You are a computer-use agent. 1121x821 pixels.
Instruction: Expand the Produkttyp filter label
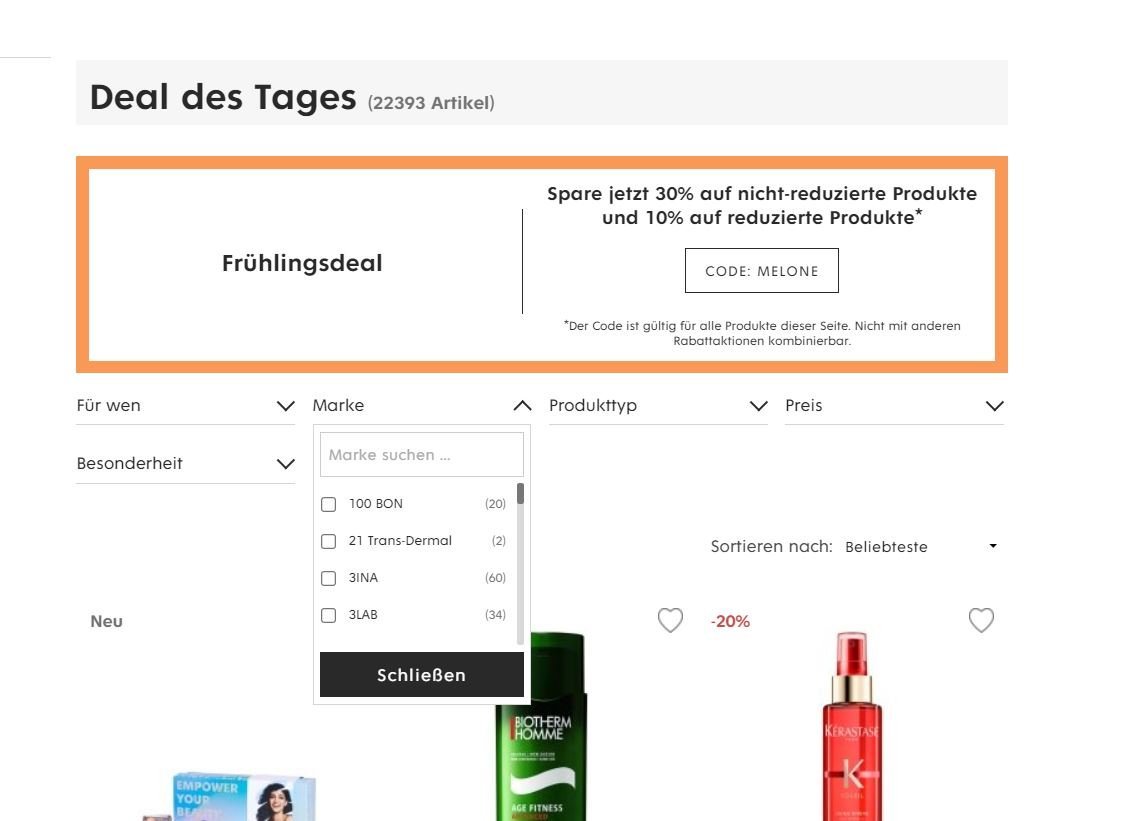pos(593,405)
